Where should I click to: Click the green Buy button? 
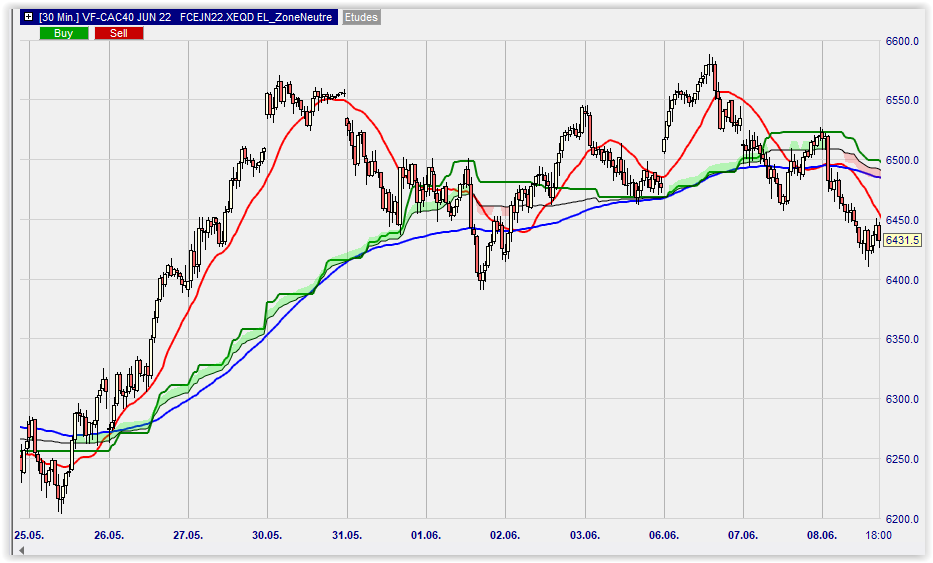point(64,33)
